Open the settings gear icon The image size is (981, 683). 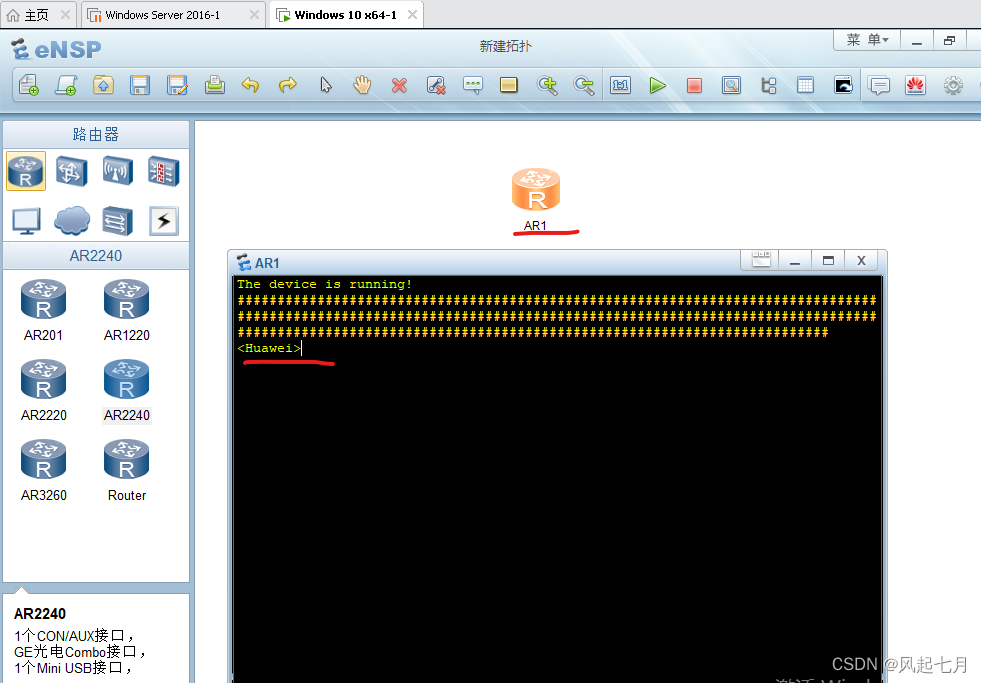953,85
